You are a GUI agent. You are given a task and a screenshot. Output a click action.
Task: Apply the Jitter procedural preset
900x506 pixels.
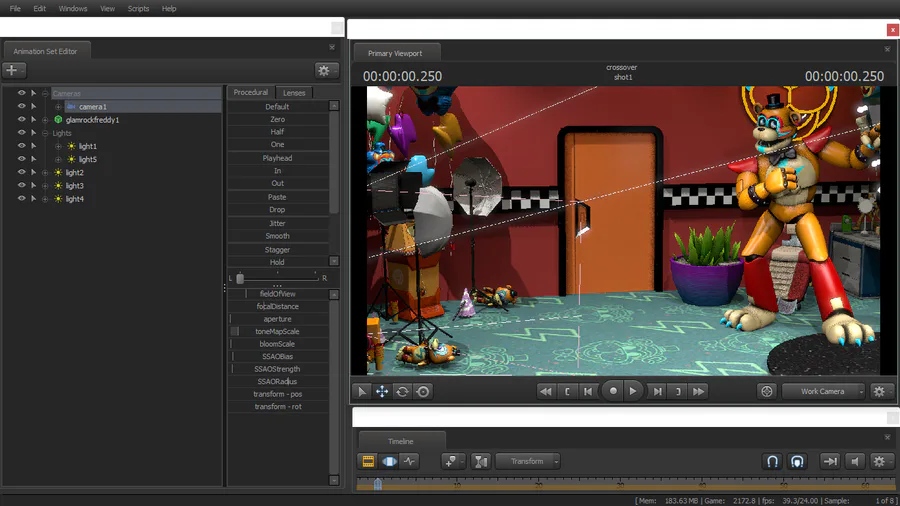pos(277,223)
